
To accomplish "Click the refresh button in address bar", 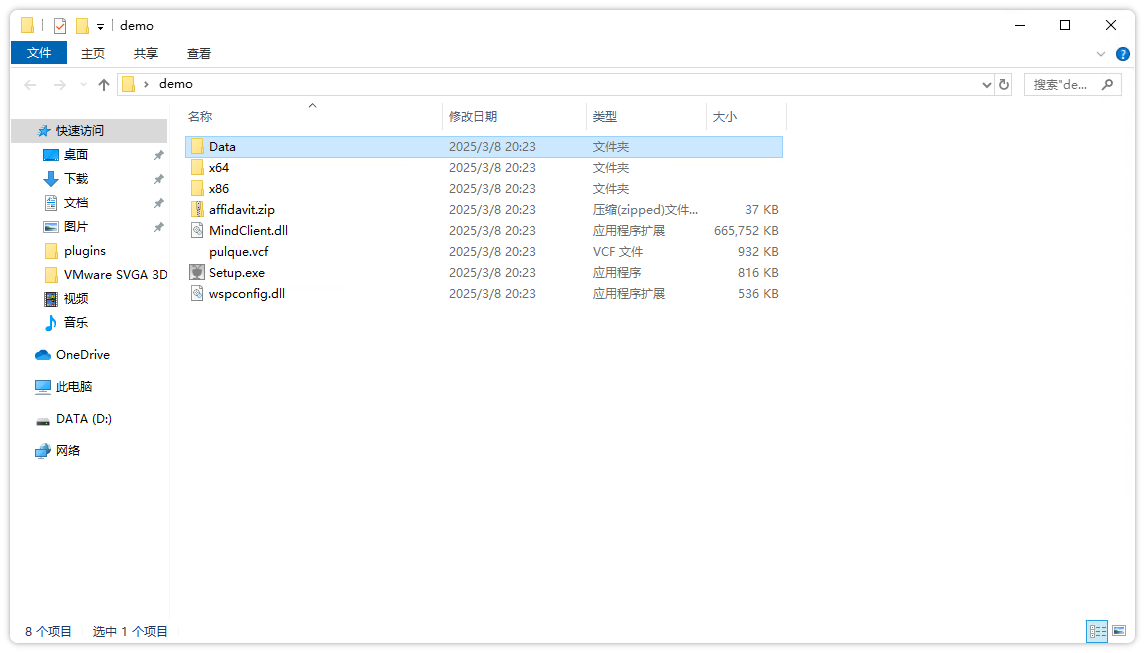I will [x=1004, y=85].
